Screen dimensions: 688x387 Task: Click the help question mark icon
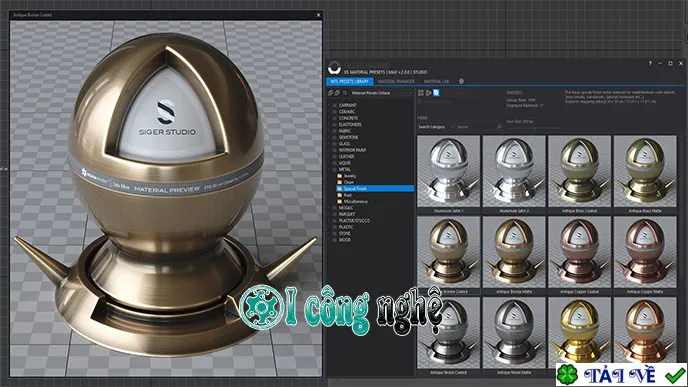pyautogui.click(x=650, y=63)
